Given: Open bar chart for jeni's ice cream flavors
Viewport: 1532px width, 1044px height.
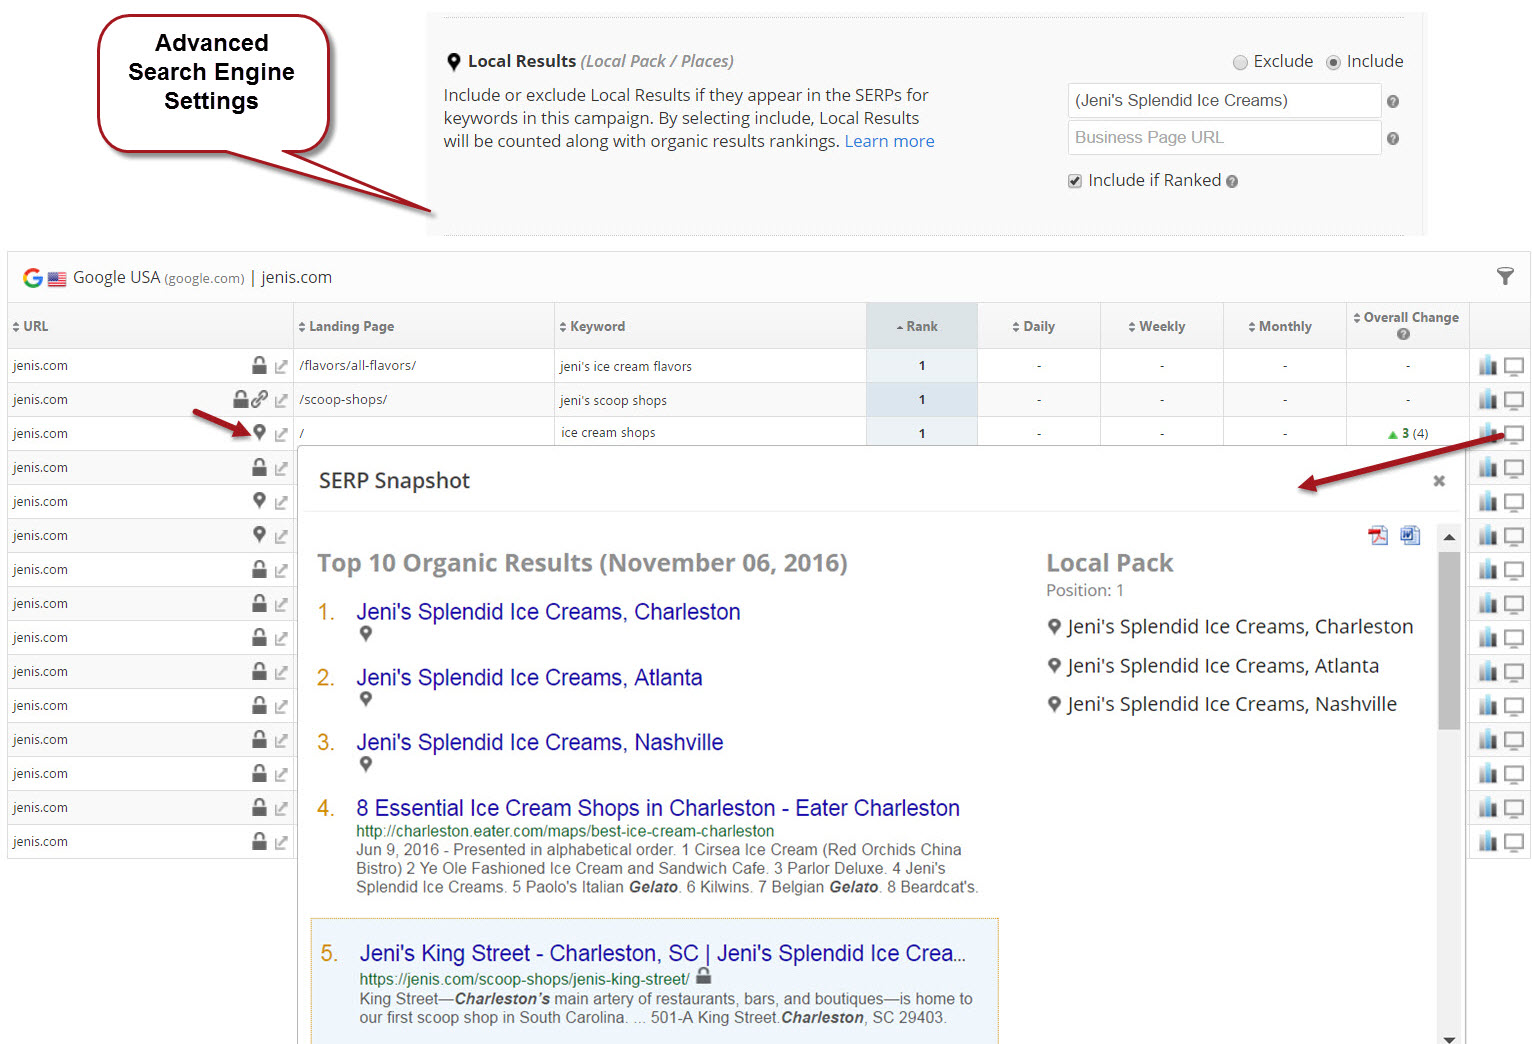Looking at the screenshot, I should pyautogui.click(x=1488, y=366).
